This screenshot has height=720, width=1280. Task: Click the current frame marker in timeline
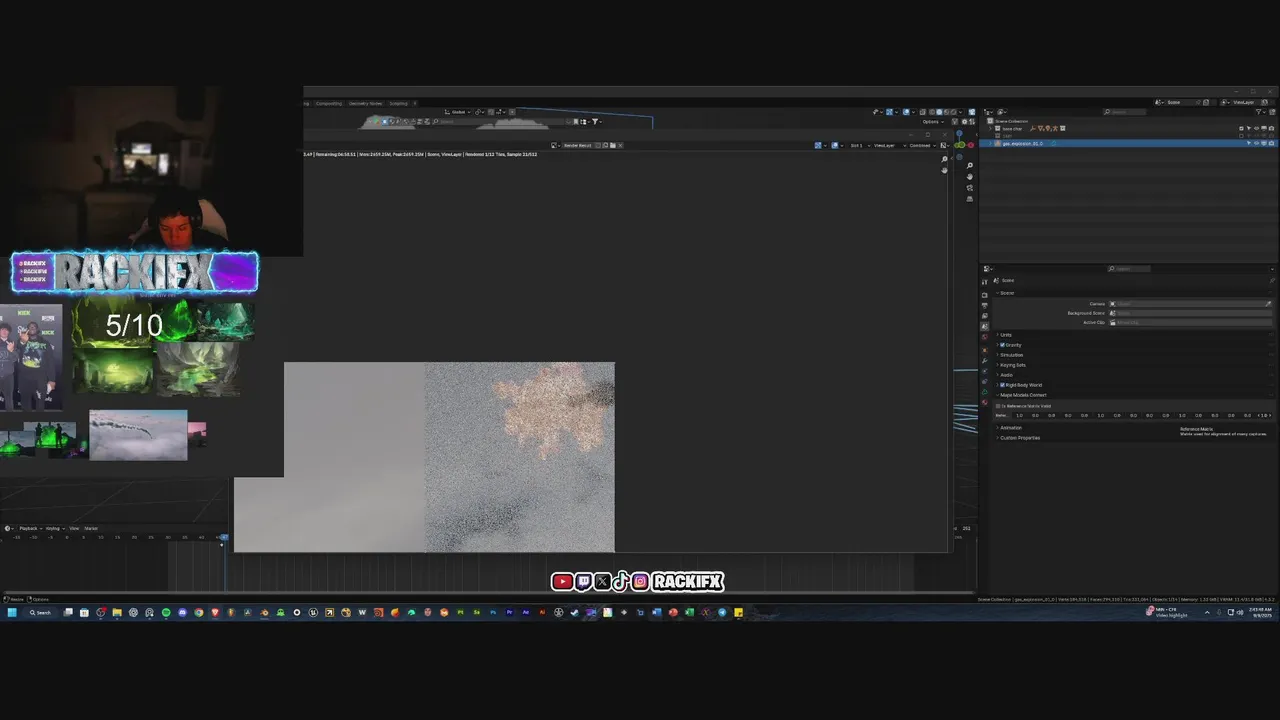click(224, 538)
